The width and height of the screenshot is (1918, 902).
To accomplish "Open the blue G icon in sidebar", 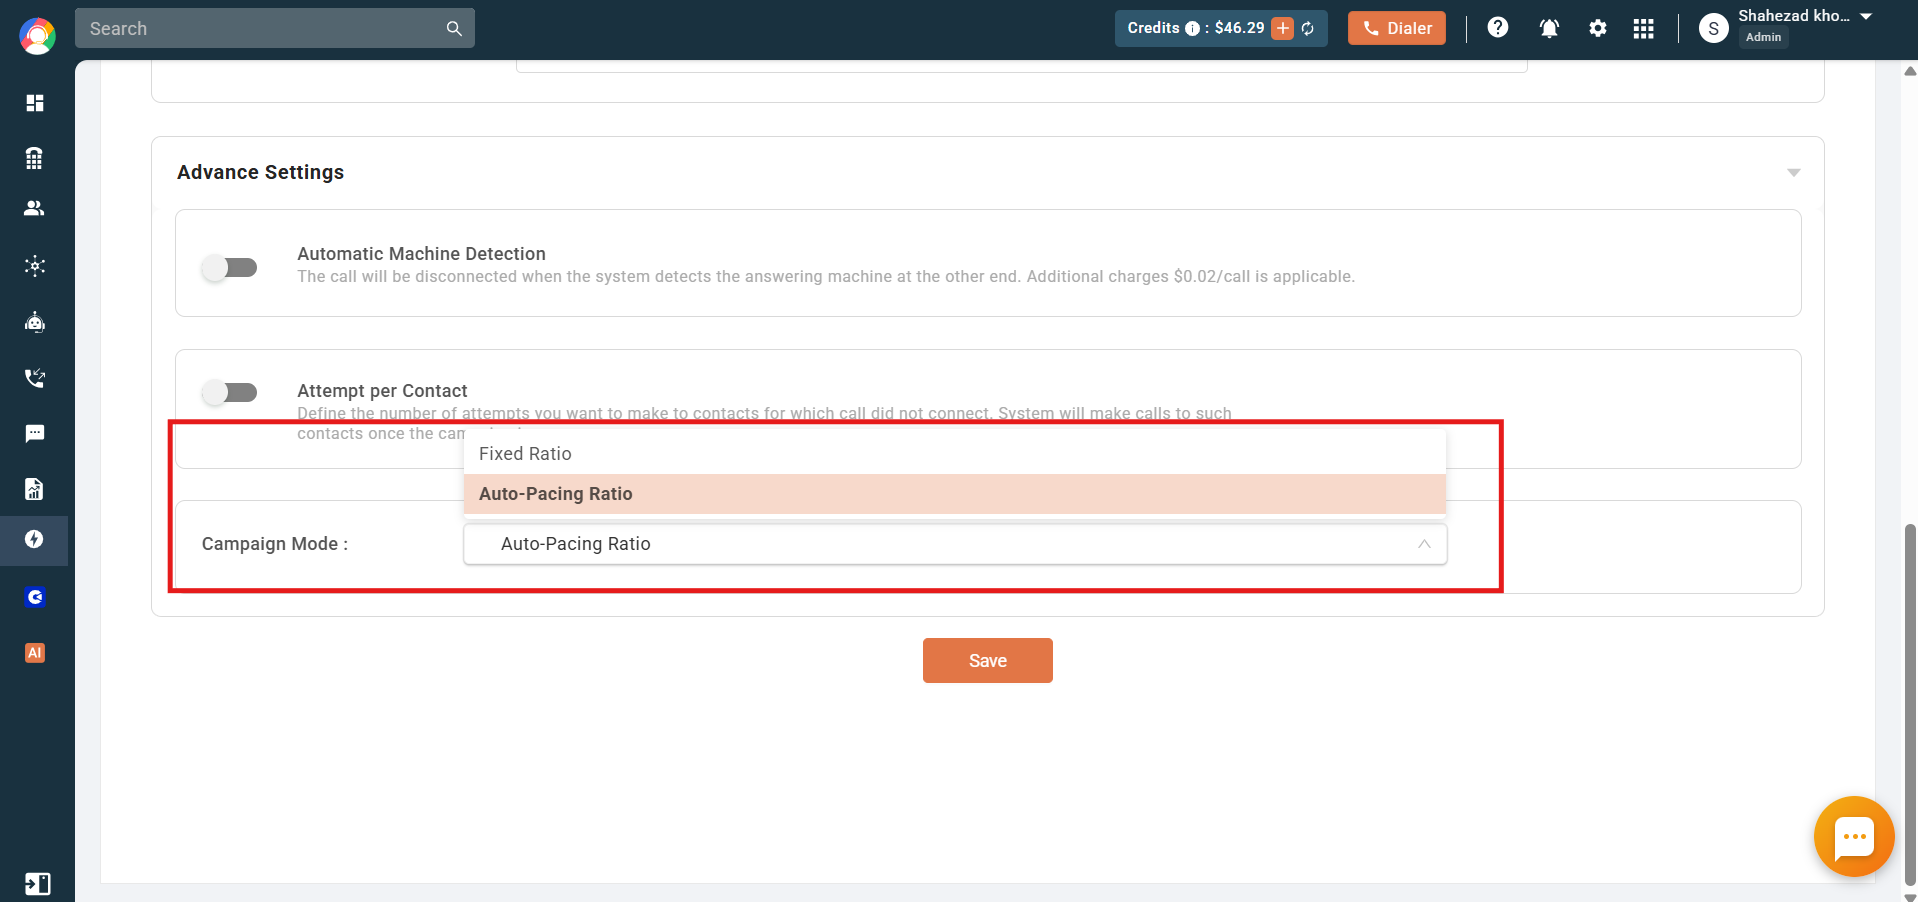I will 35,597.
